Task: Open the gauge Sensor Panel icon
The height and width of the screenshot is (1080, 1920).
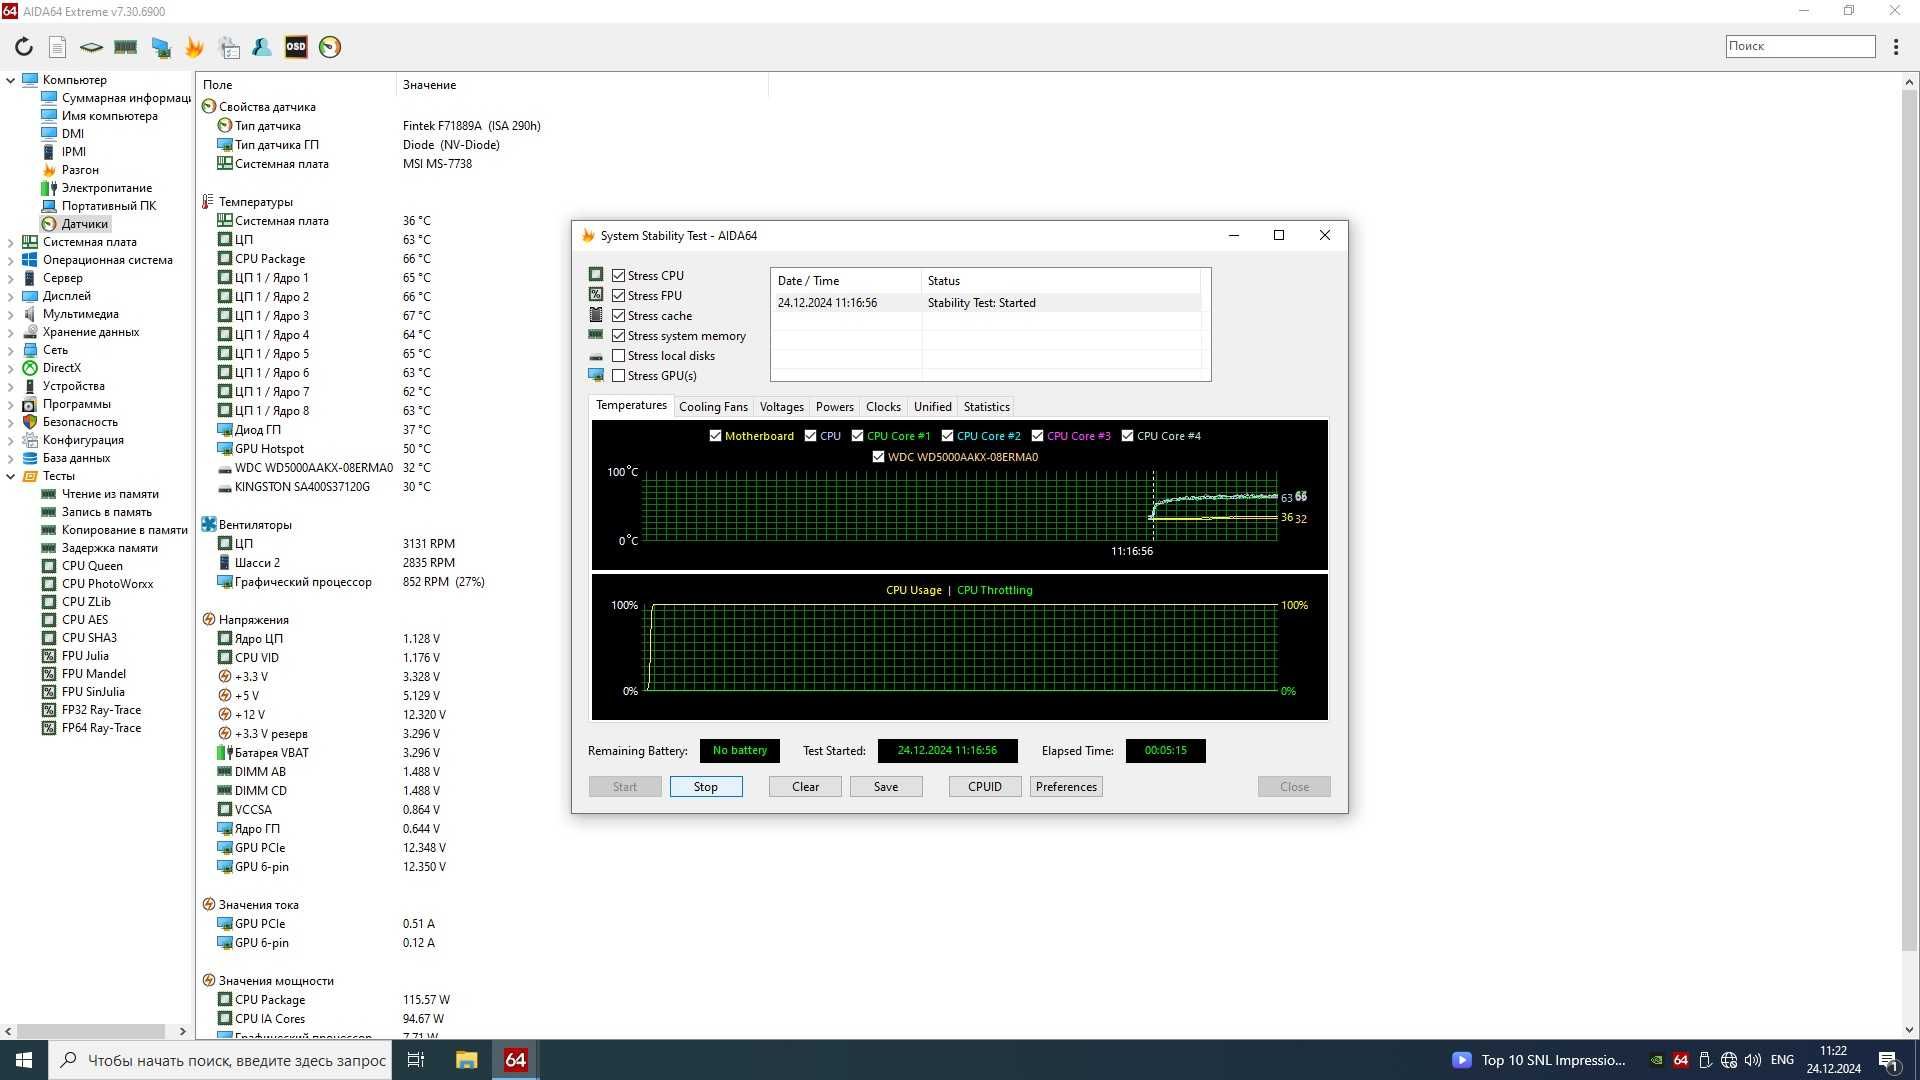Action: [330, 47]
